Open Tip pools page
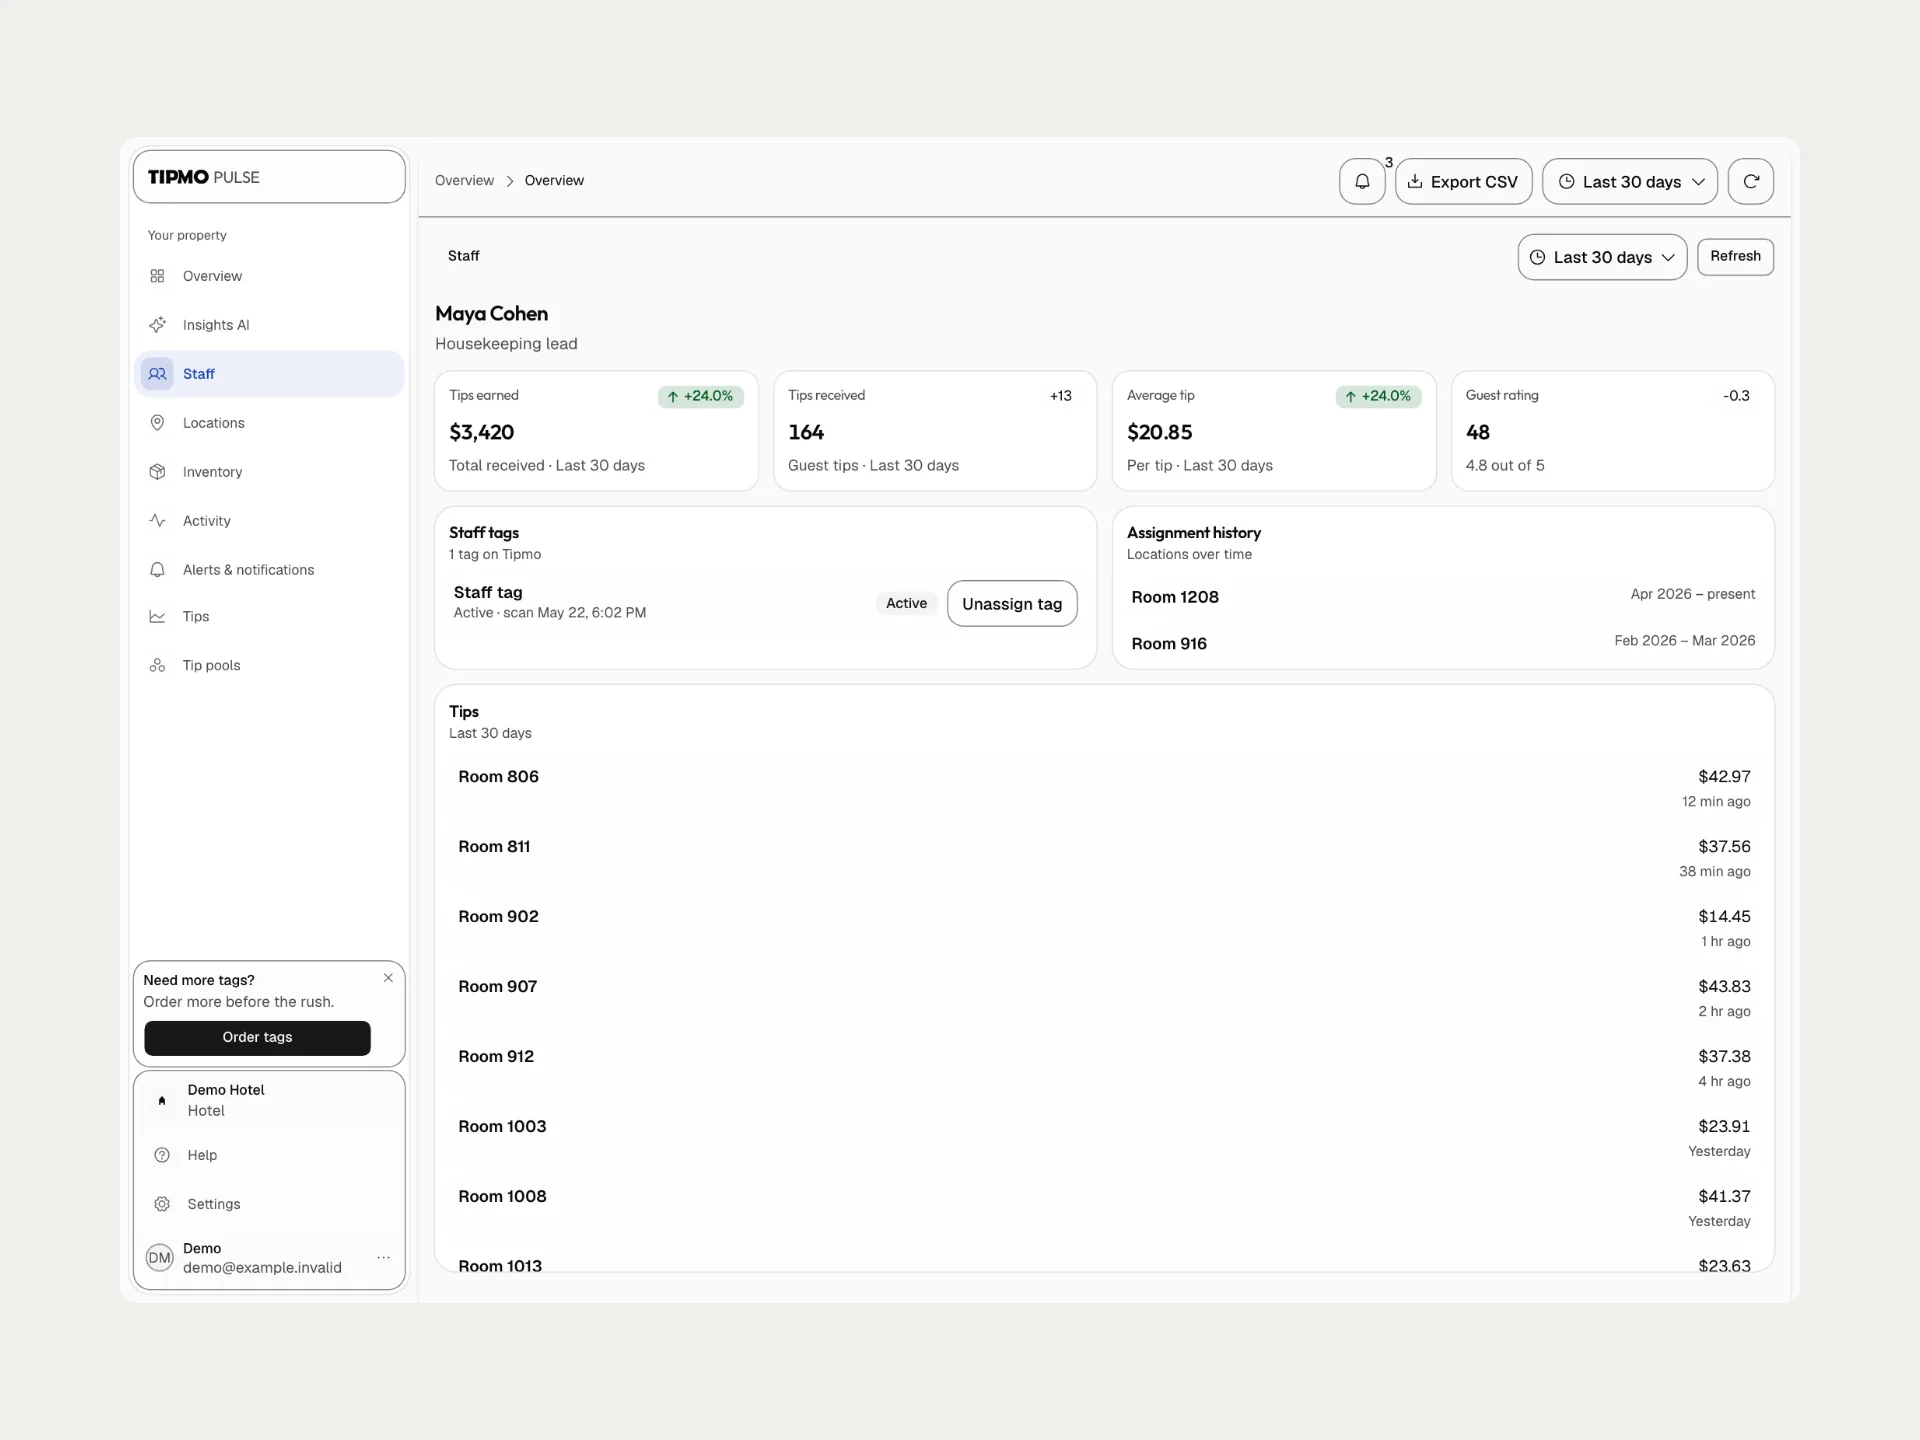 pos(269,666)
